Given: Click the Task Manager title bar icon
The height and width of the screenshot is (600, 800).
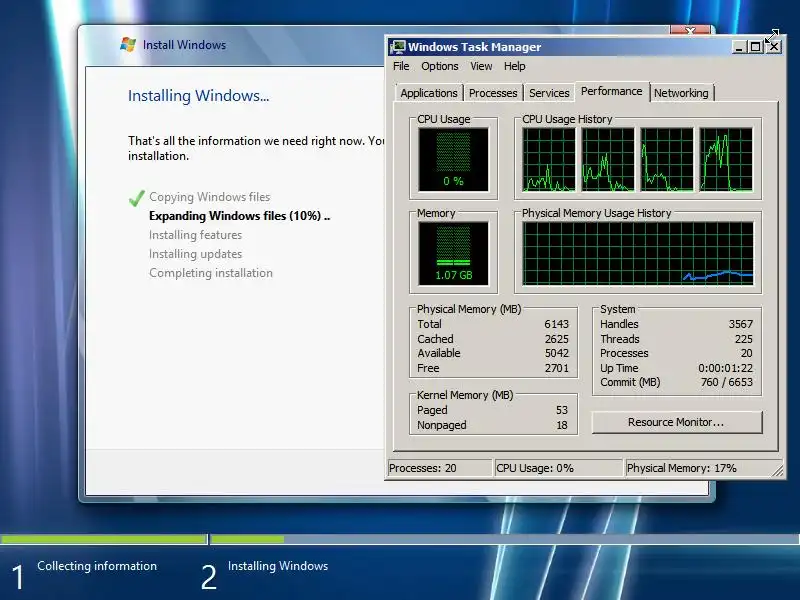Looking at the screenshot, I should (397, 47).
